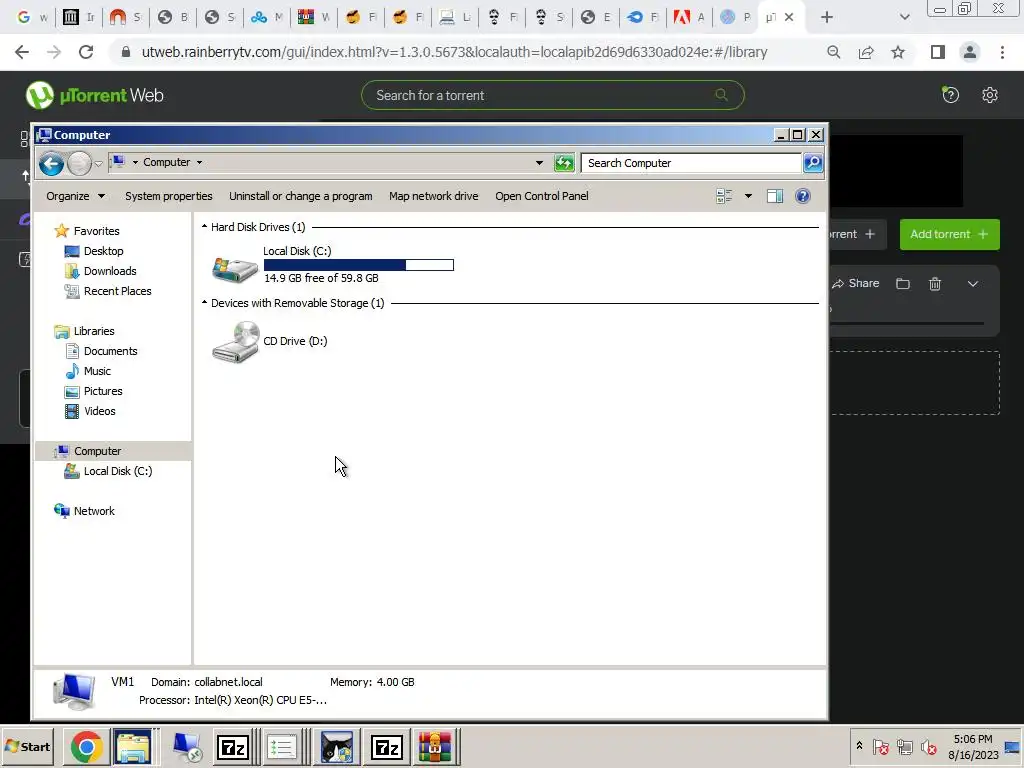Image resolution: width=1024 pixels, height=768 pixels.
Task: Toggle Chrome side panel icon
Action: pyautogui.click(x=938, y=52)
